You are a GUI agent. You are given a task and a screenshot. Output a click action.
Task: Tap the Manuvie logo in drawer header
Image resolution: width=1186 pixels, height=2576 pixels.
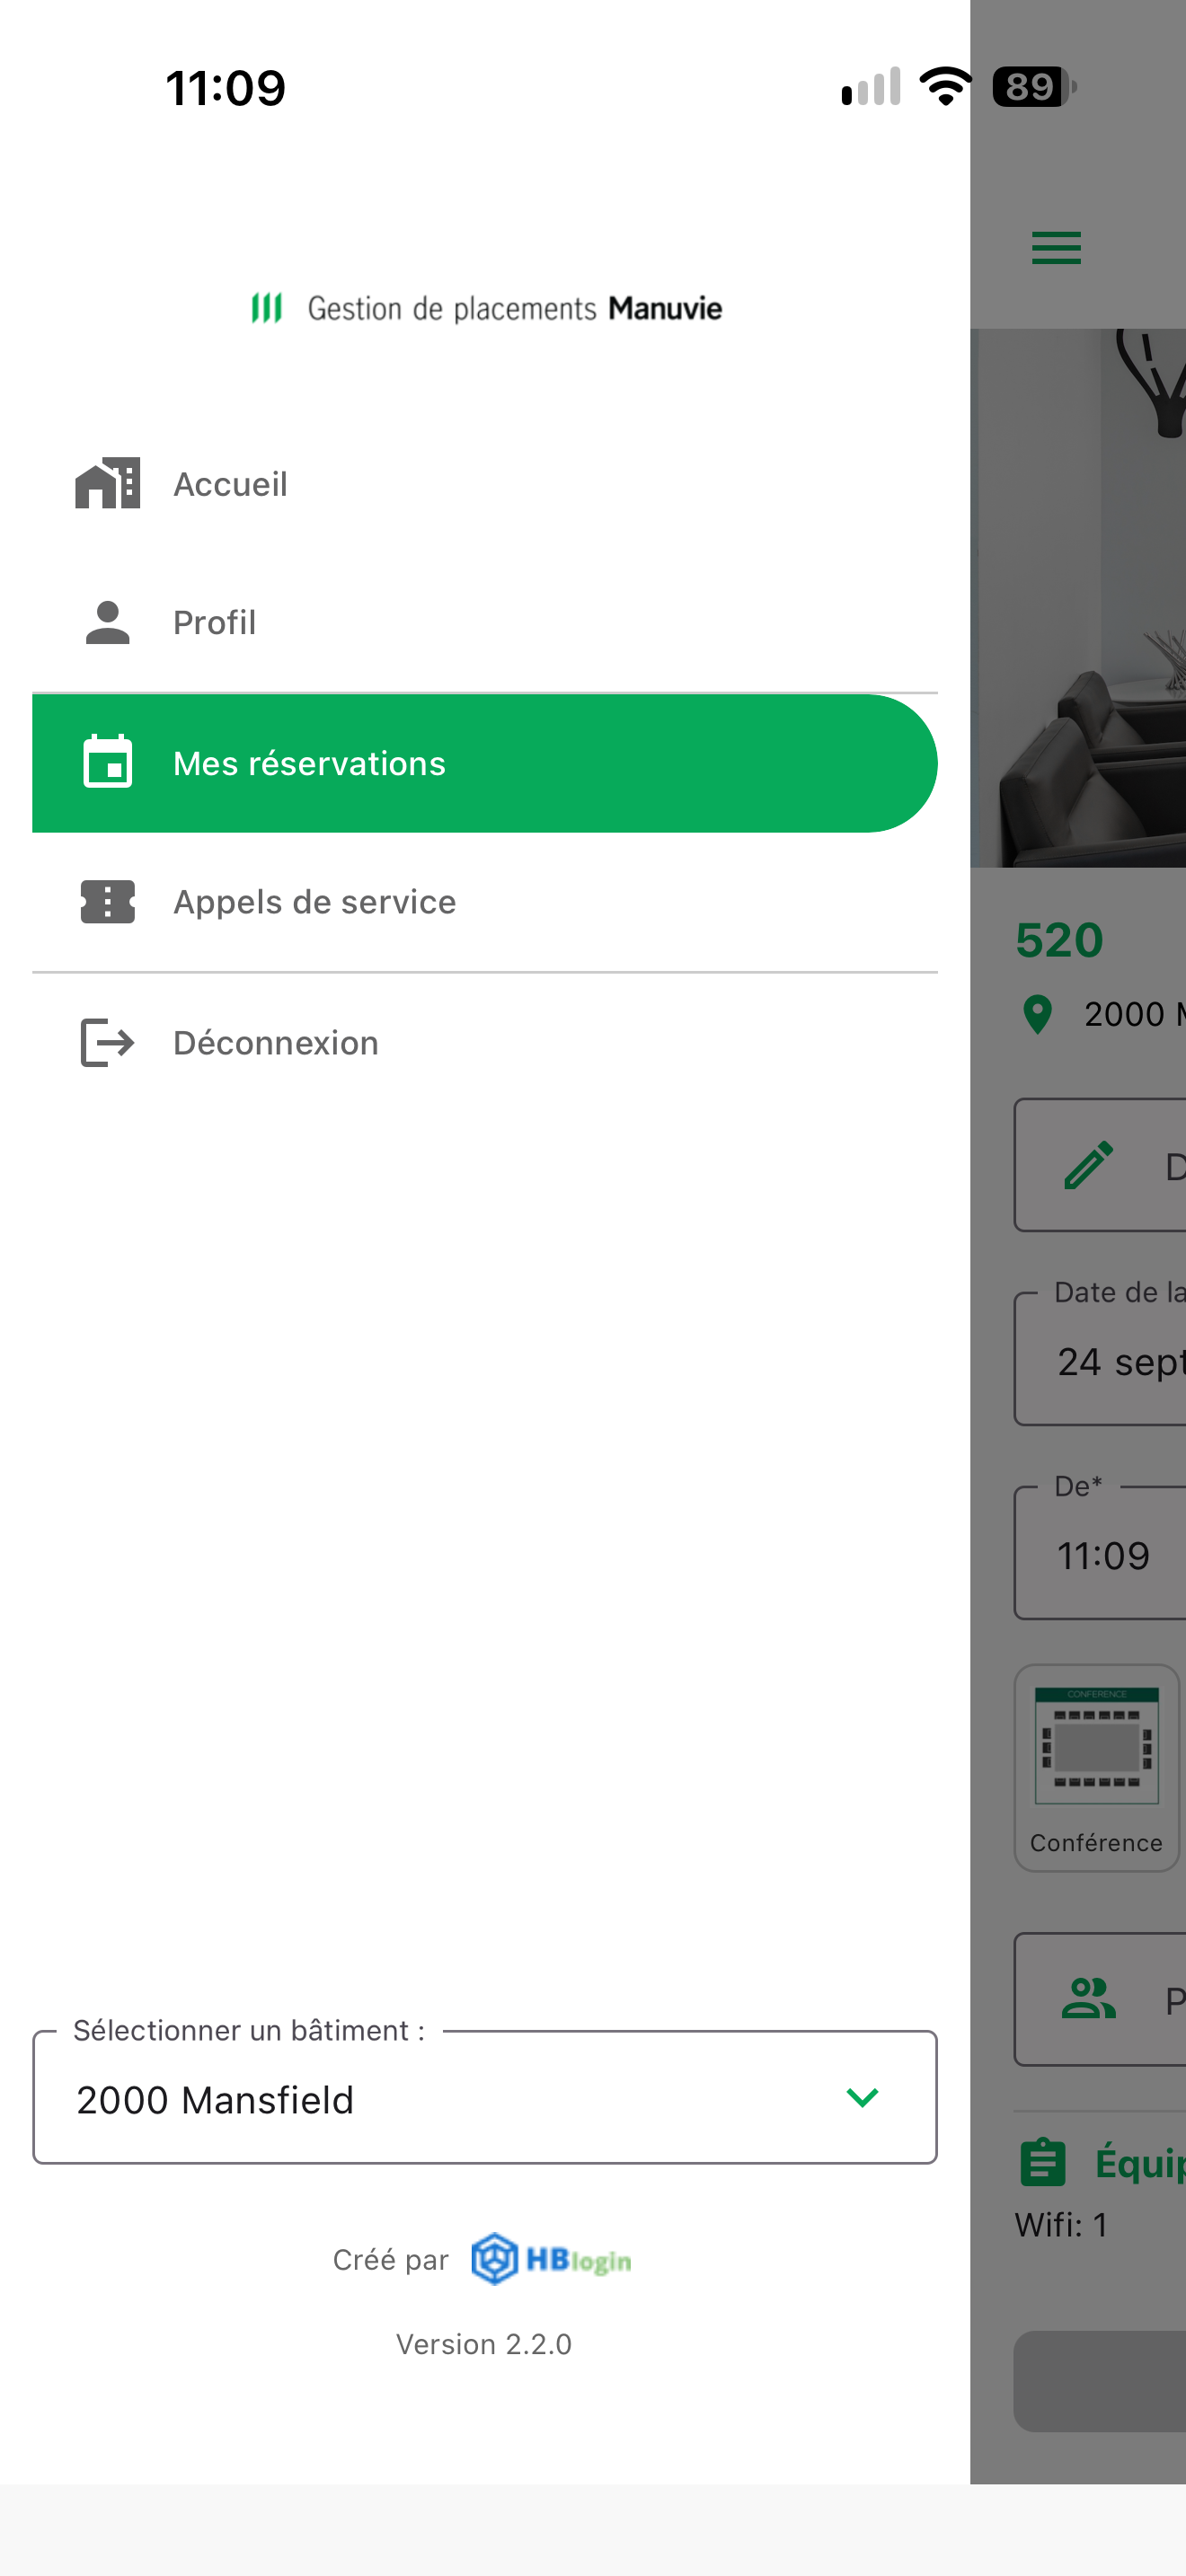click(486, 308)
